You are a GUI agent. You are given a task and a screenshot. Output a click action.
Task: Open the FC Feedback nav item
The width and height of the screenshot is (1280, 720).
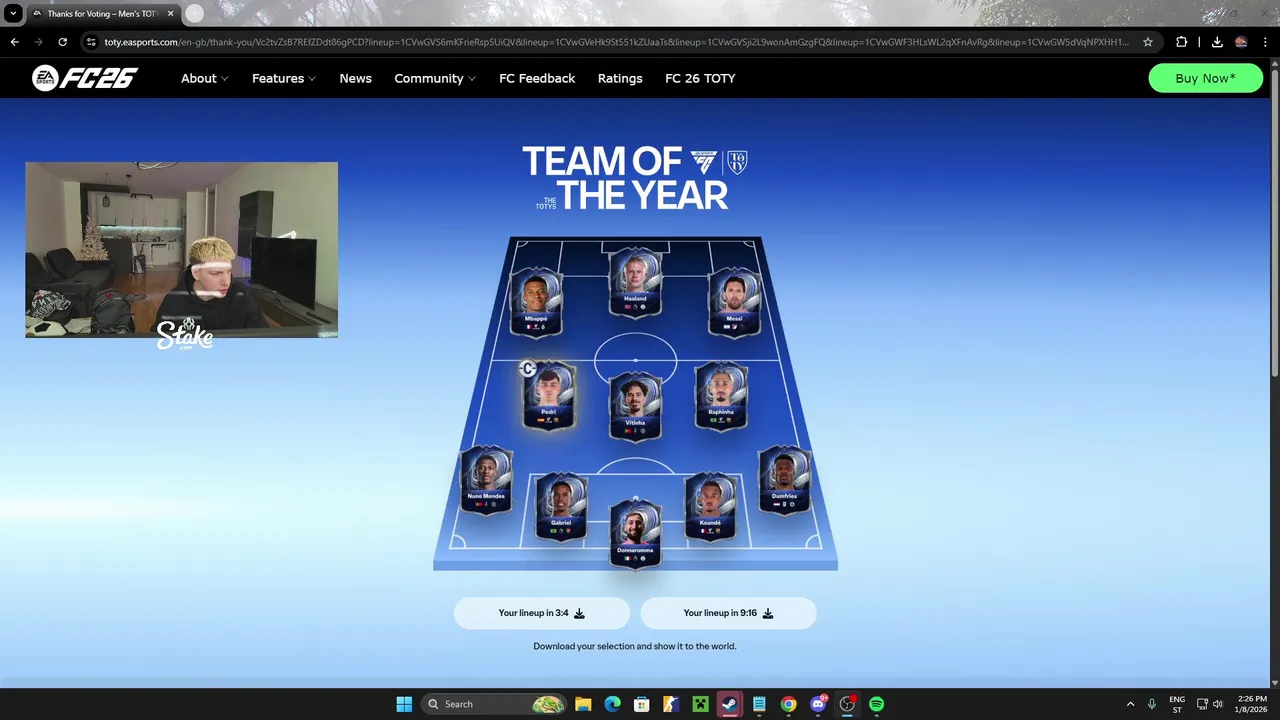pos(537,78)
